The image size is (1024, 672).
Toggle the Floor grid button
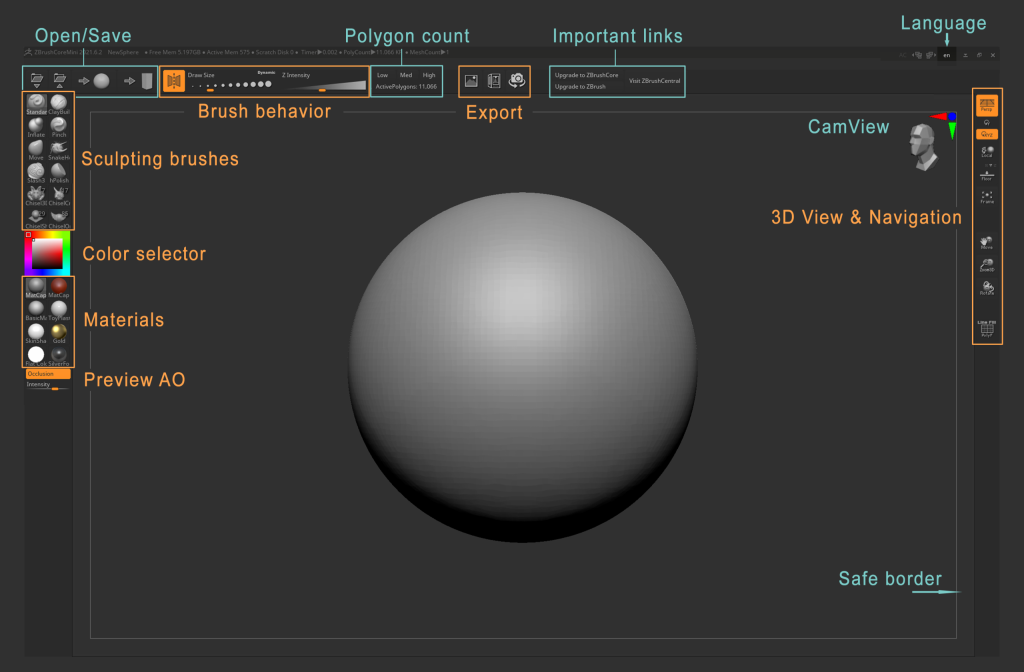(x=987, y=174)
